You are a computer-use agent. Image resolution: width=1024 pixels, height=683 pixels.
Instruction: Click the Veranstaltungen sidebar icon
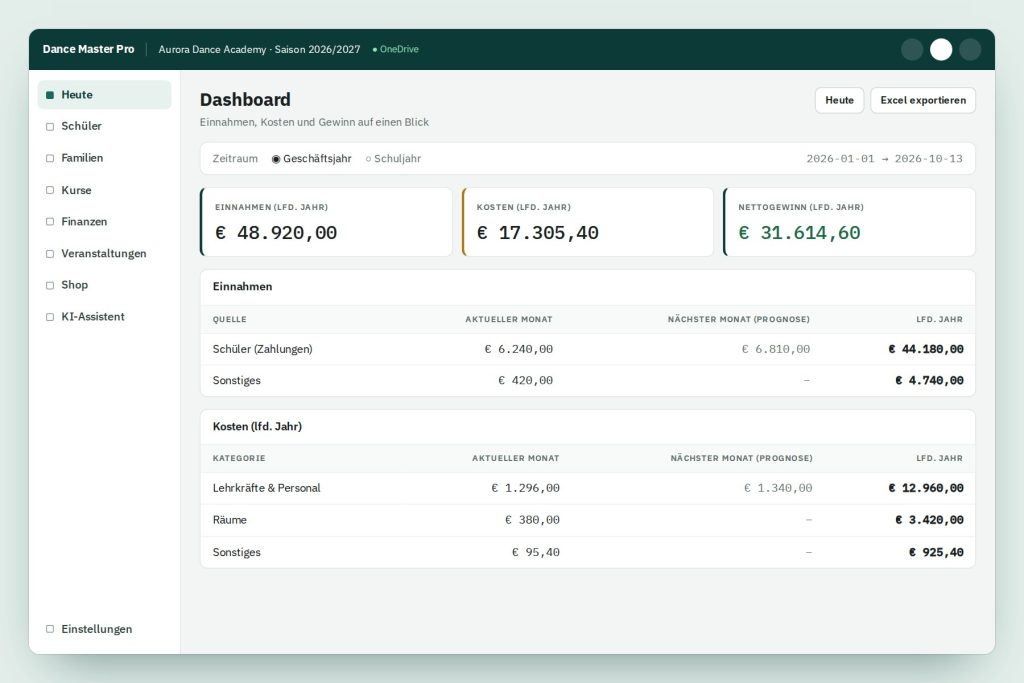(x=50, y=254)
